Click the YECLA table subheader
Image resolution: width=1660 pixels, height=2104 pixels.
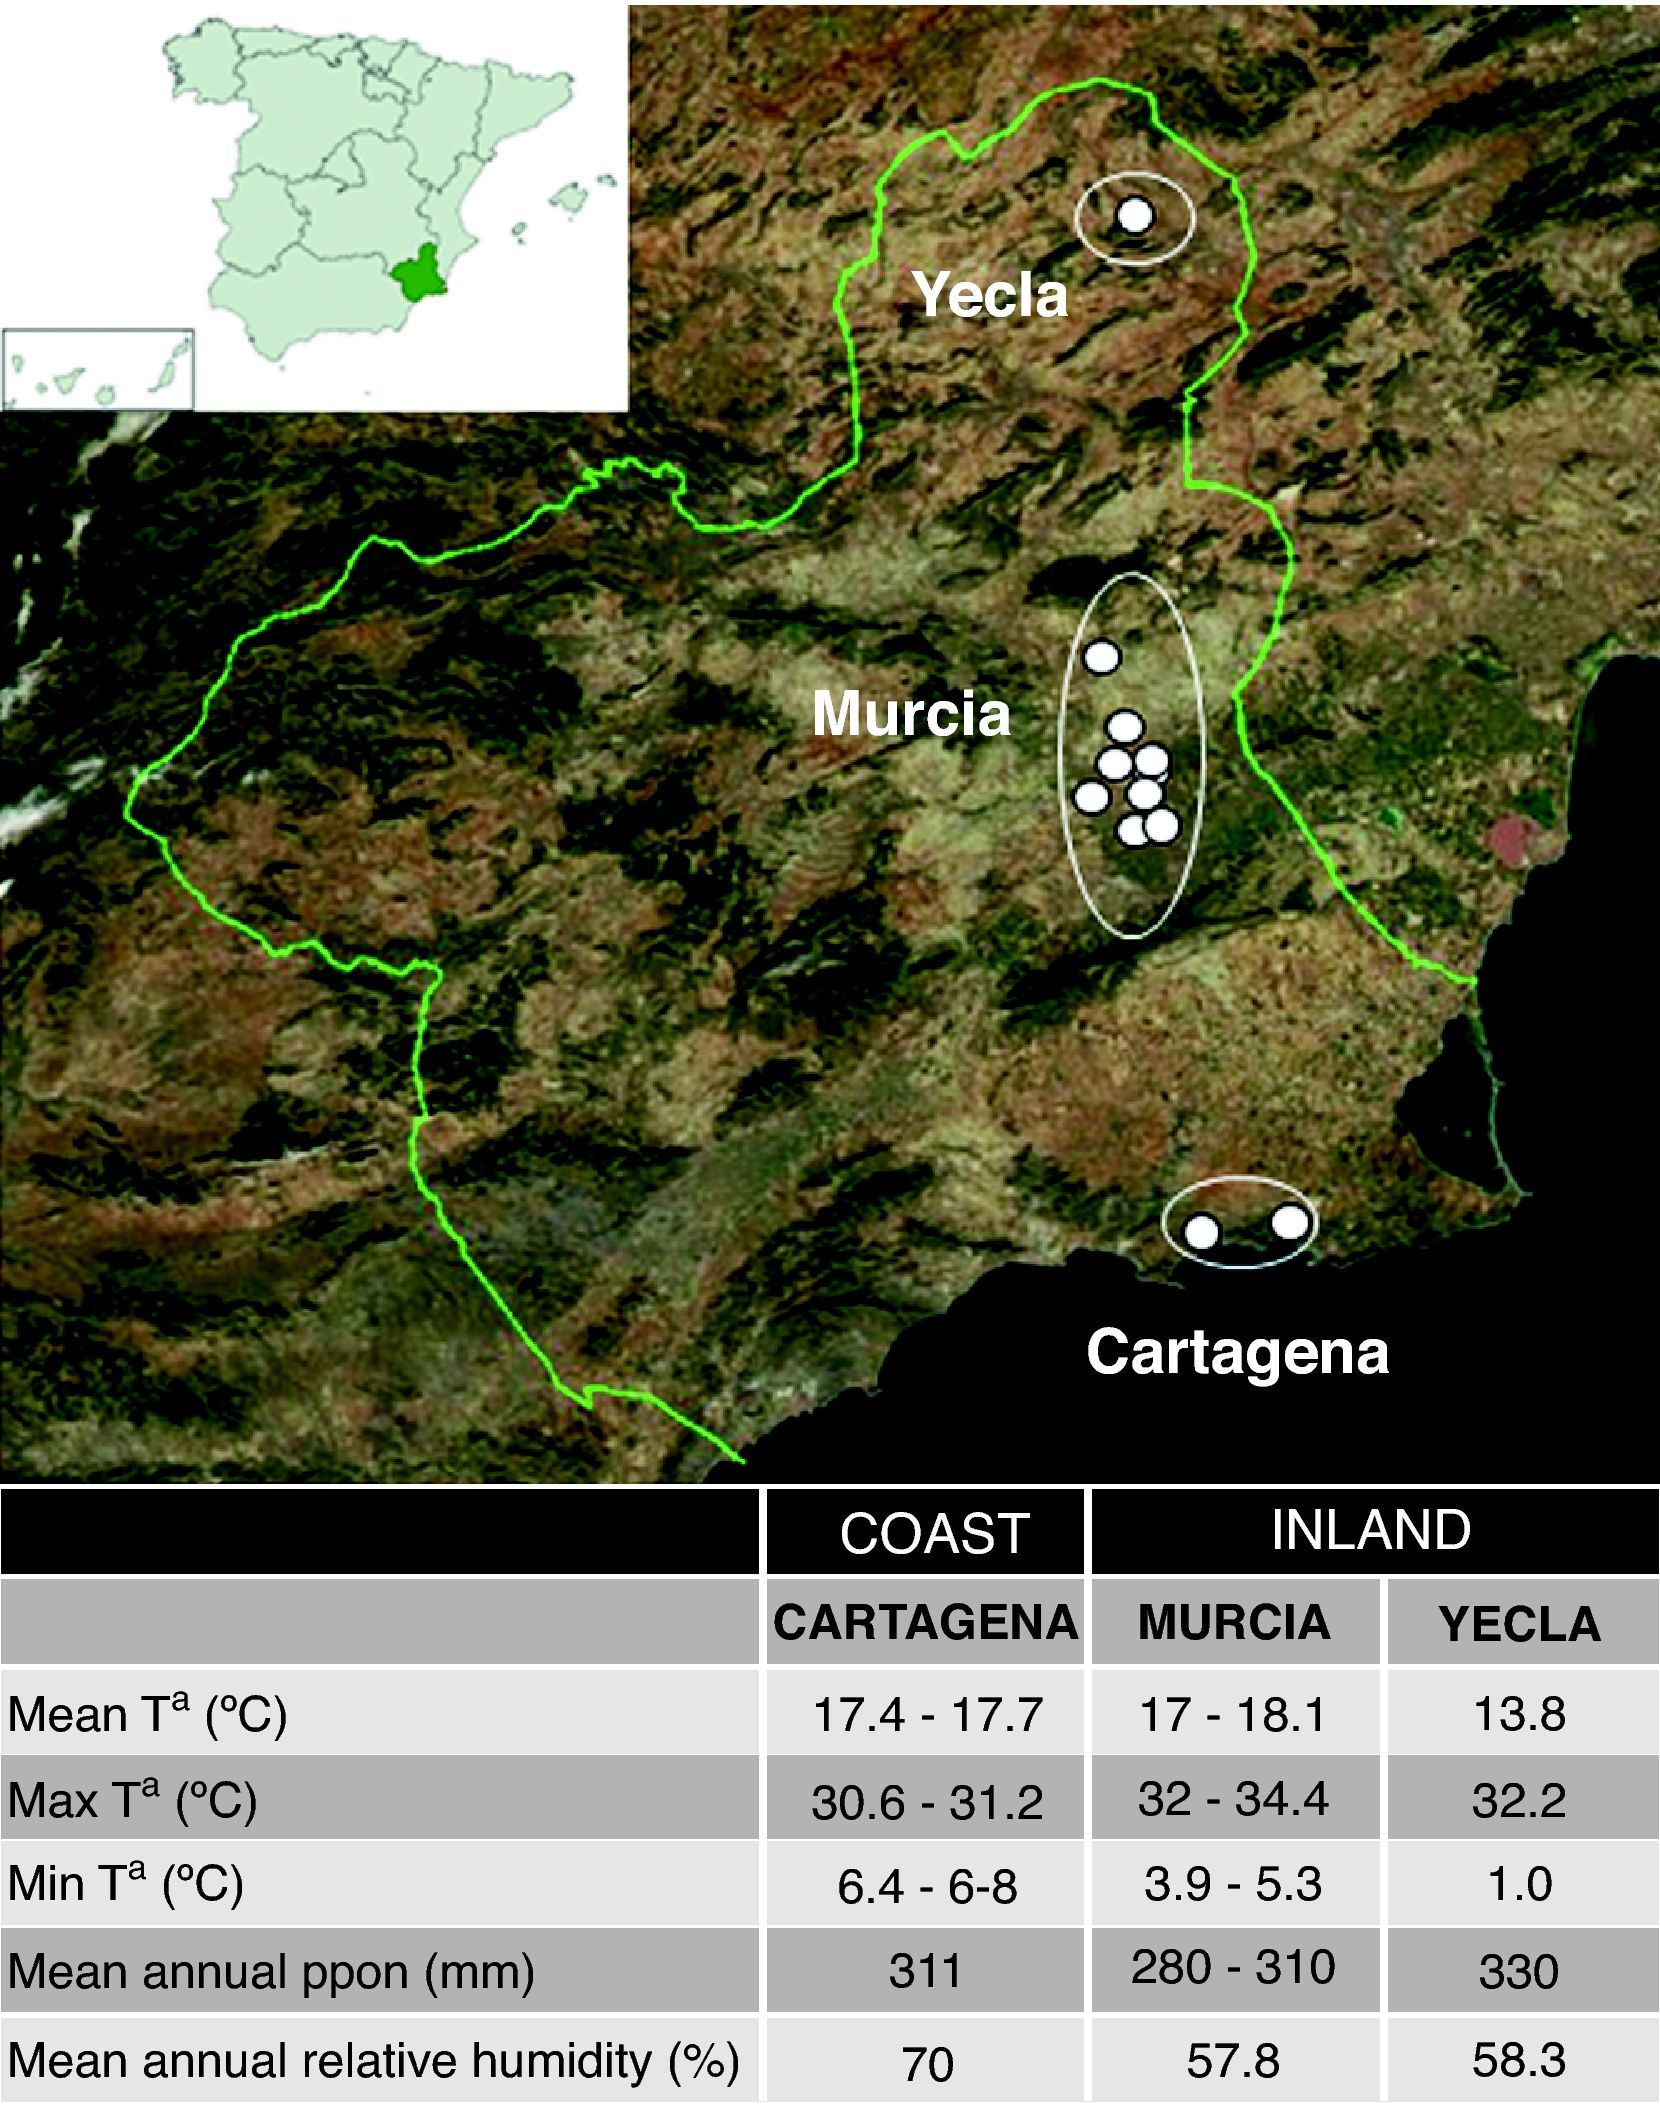pyautogui.click(x=1519, y=1624)
